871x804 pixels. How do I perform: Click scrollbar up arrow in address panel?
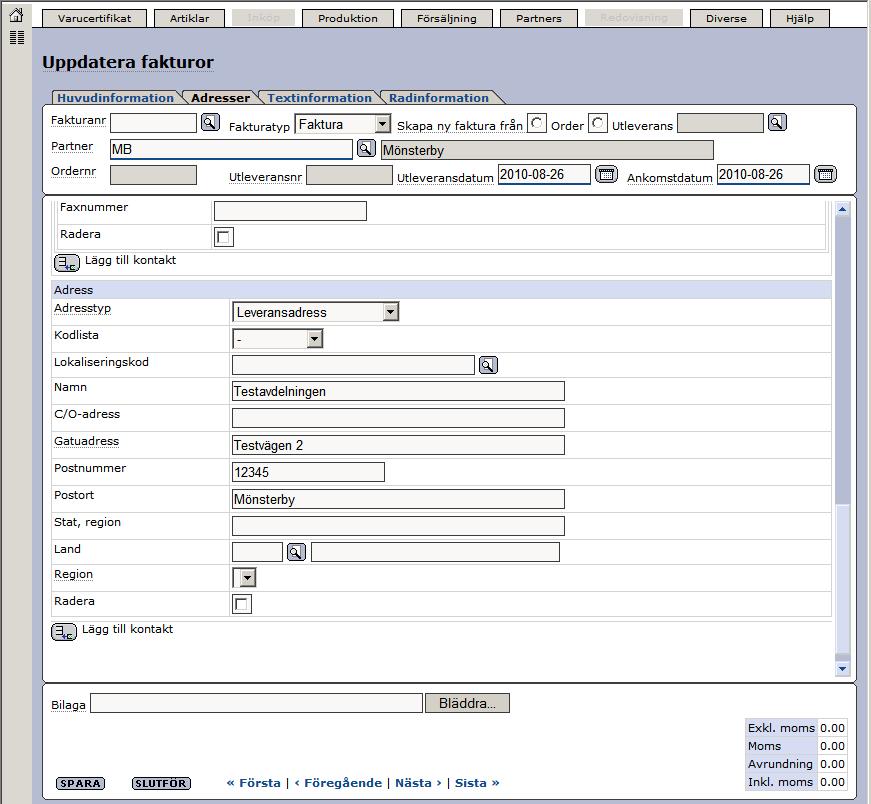842,209
